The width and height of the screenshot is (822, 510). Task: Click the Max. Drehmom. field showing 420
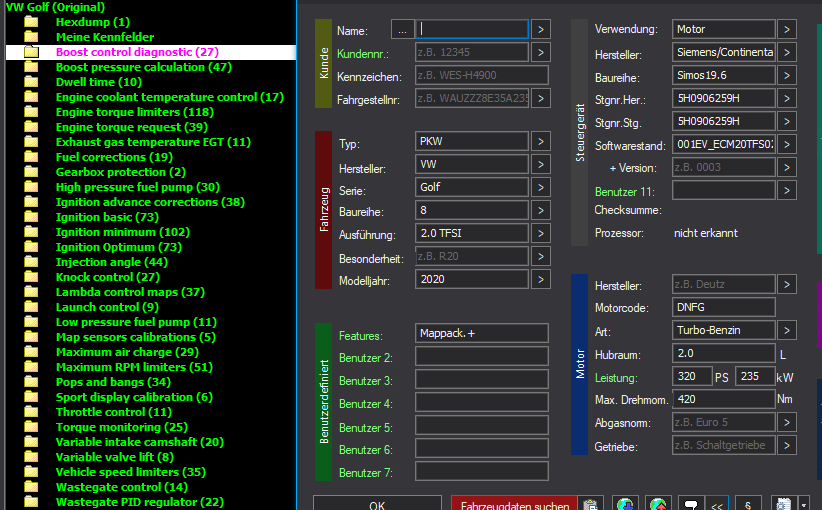[x=723, y=399]
